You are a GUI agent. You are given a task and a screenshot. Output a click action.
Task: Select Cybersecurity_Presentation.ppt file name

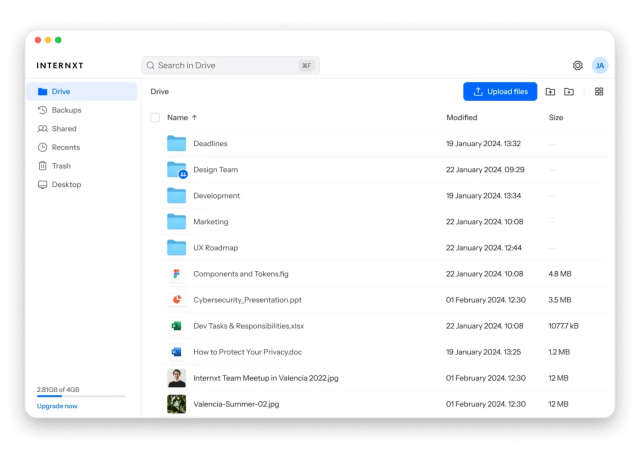pos(247,300)
